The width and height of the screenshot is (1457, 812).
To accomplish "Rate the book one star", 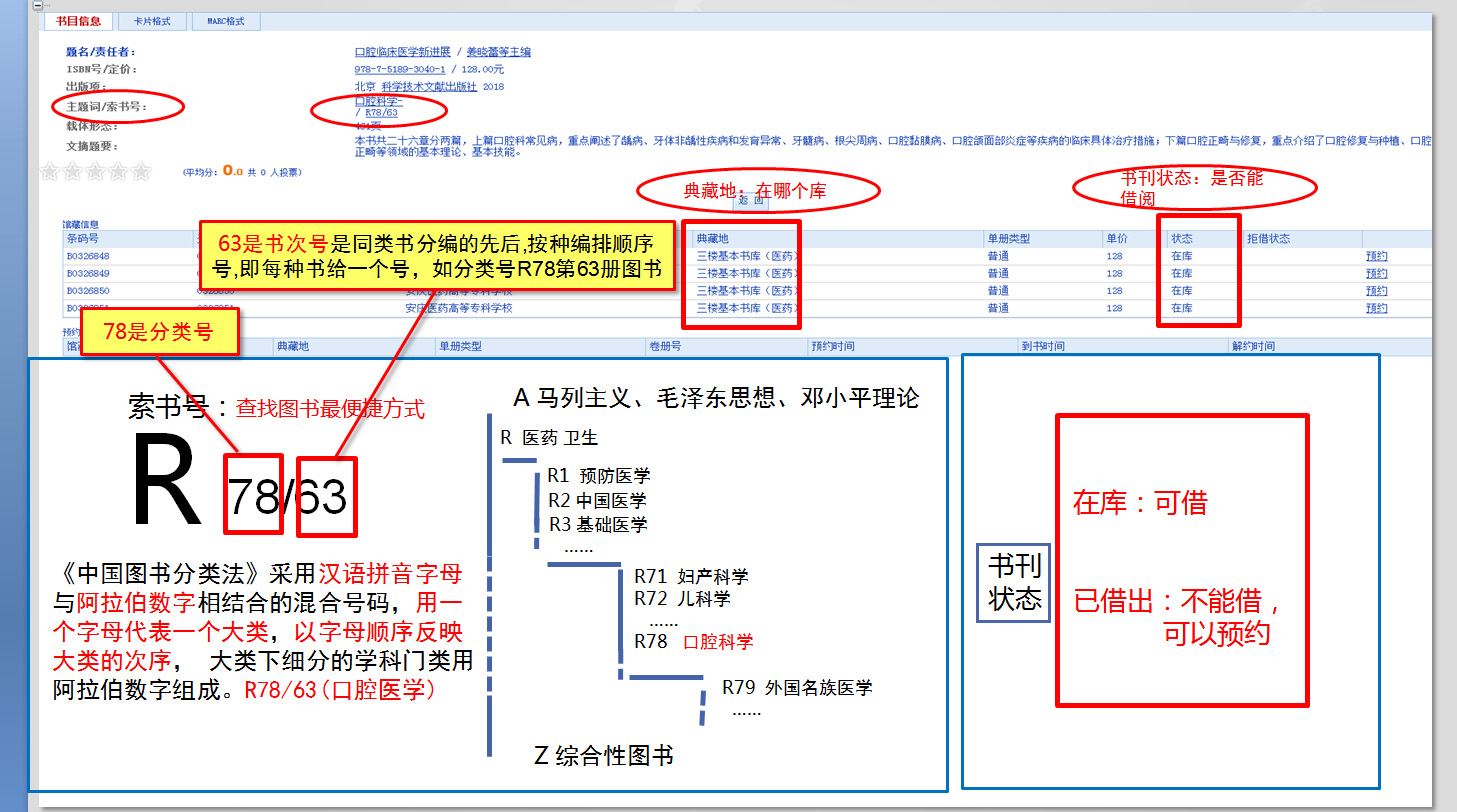I will [49, 172].
